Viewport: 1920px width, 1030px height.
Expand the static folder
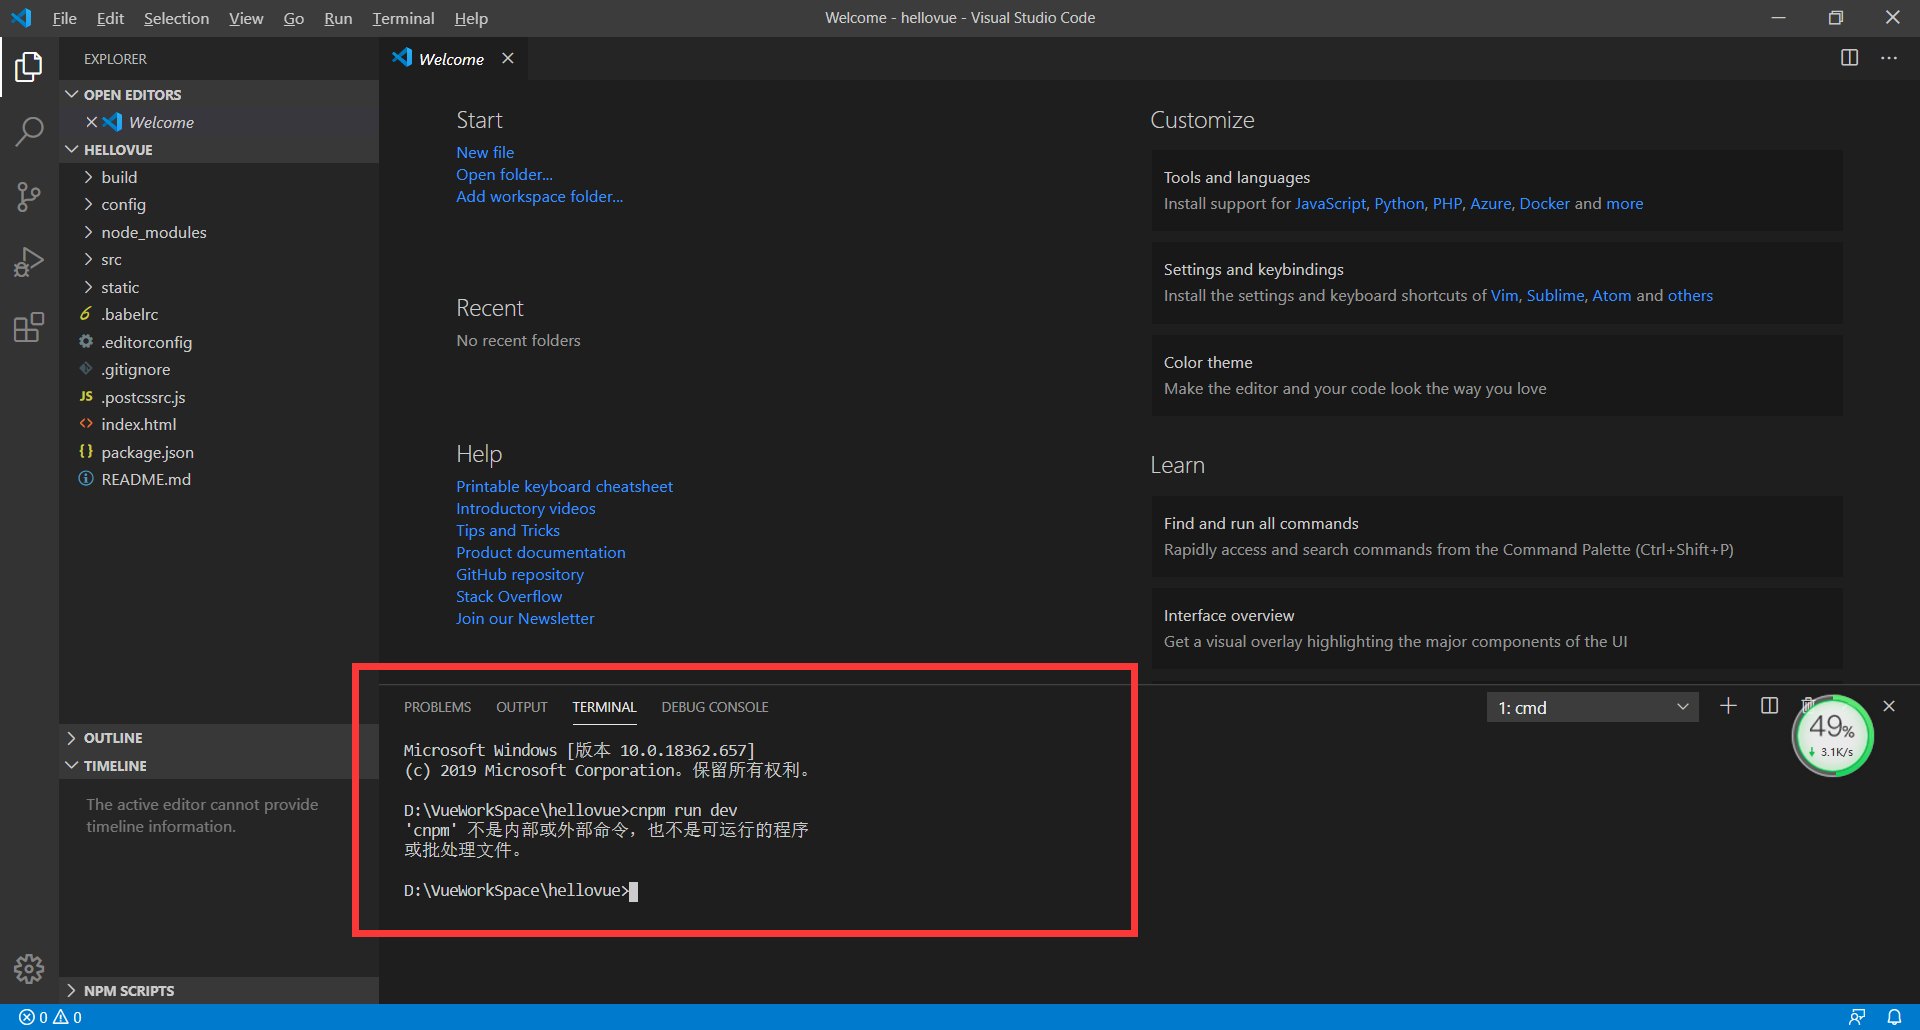point(219,287)
